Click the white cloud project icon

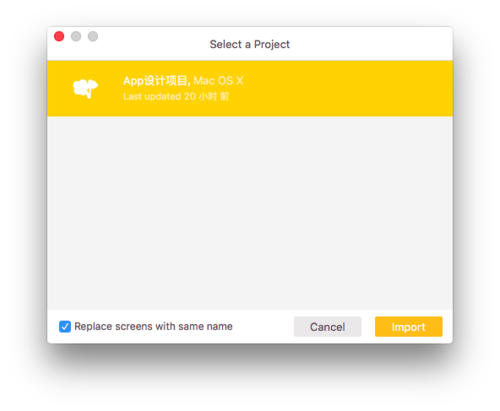click(85, 88)
